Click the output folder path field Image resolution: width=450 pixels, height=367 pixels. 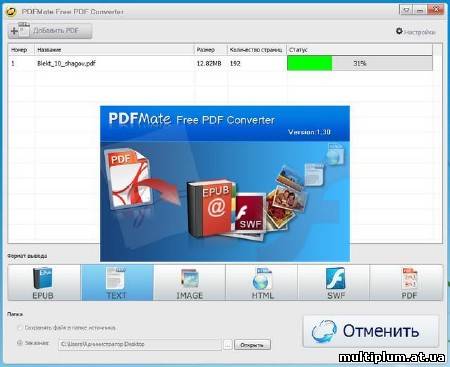click(140, 344)
